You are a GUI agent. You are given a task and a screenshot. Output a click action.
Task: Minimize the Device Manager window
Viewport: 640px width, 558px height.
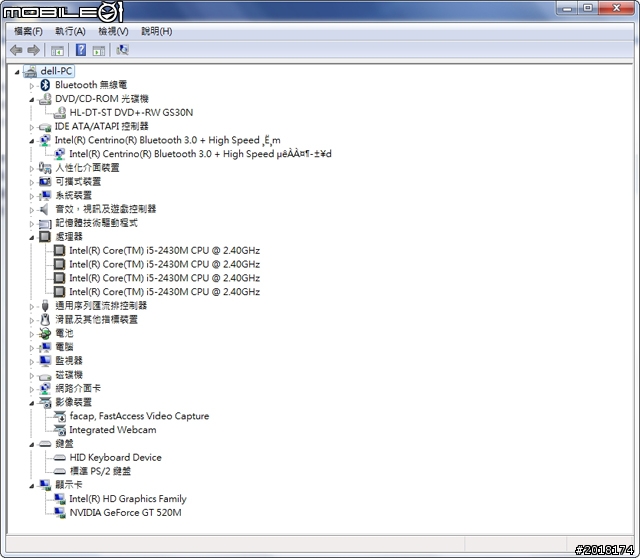pyautogui.click(x=567, y=8)
